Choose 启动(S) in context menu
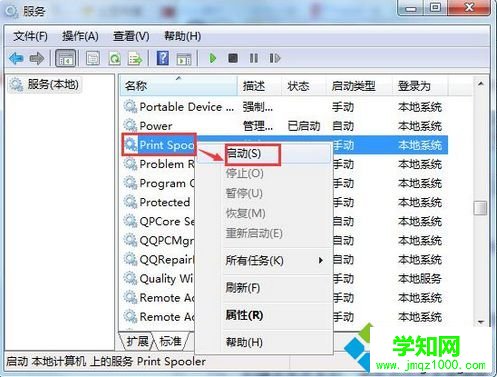The height and width of the screenshot is (377, 497). (x=263, y=154)
